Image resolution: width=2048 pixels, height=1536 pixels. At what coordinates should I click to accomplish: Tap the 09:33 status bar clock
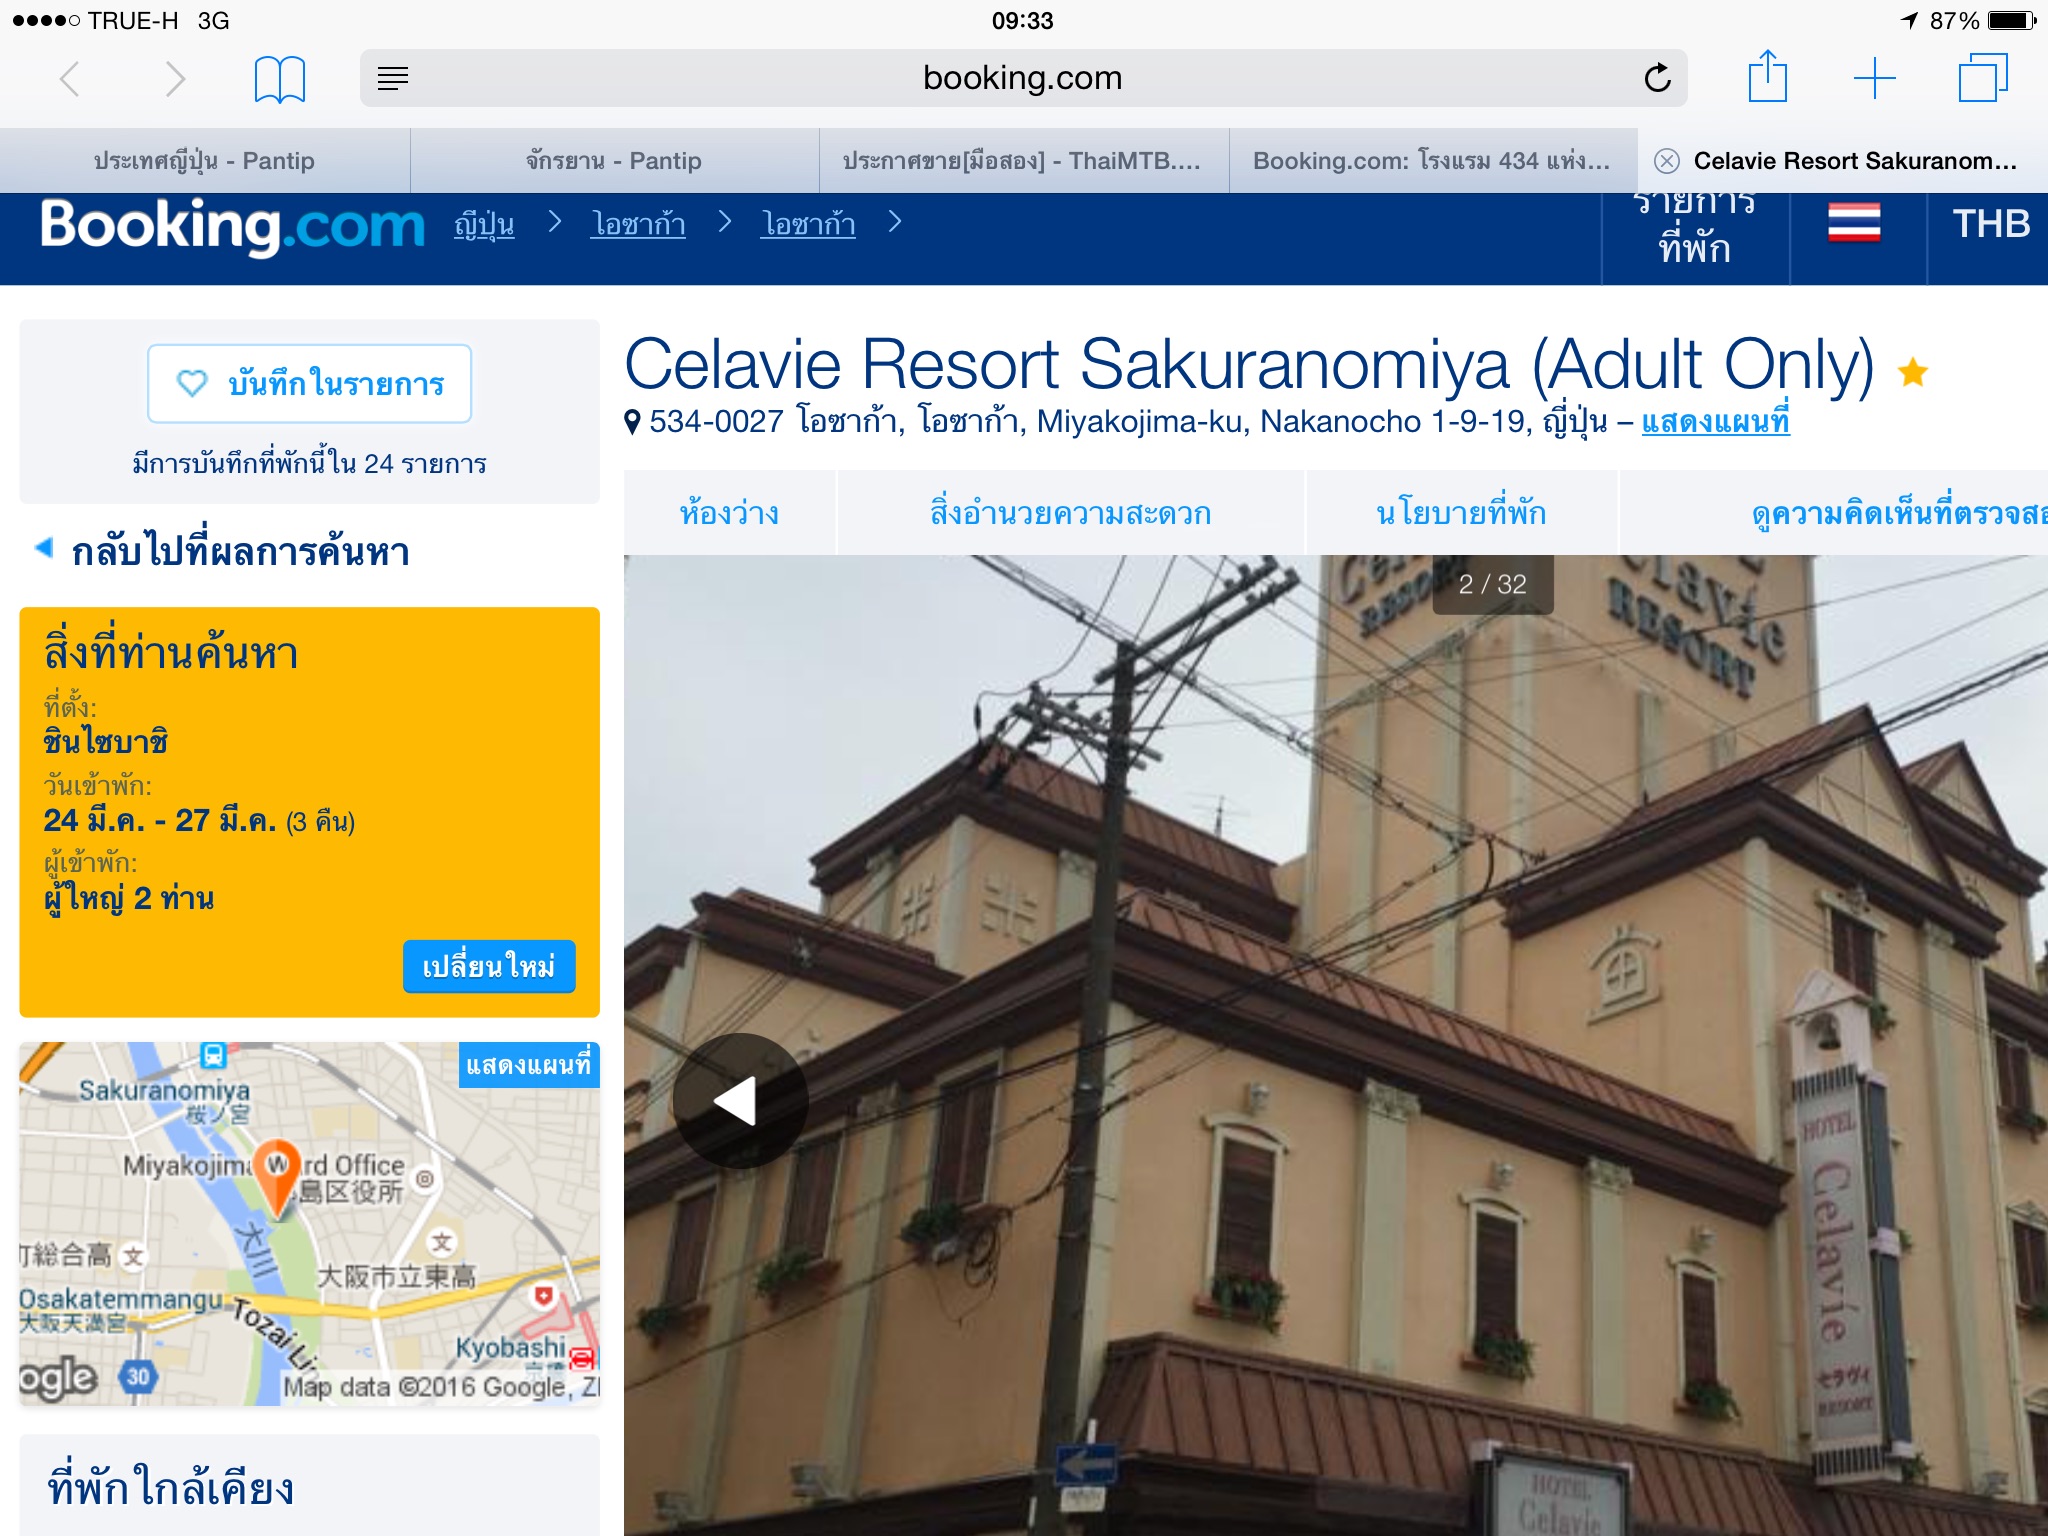[1022, 20]
